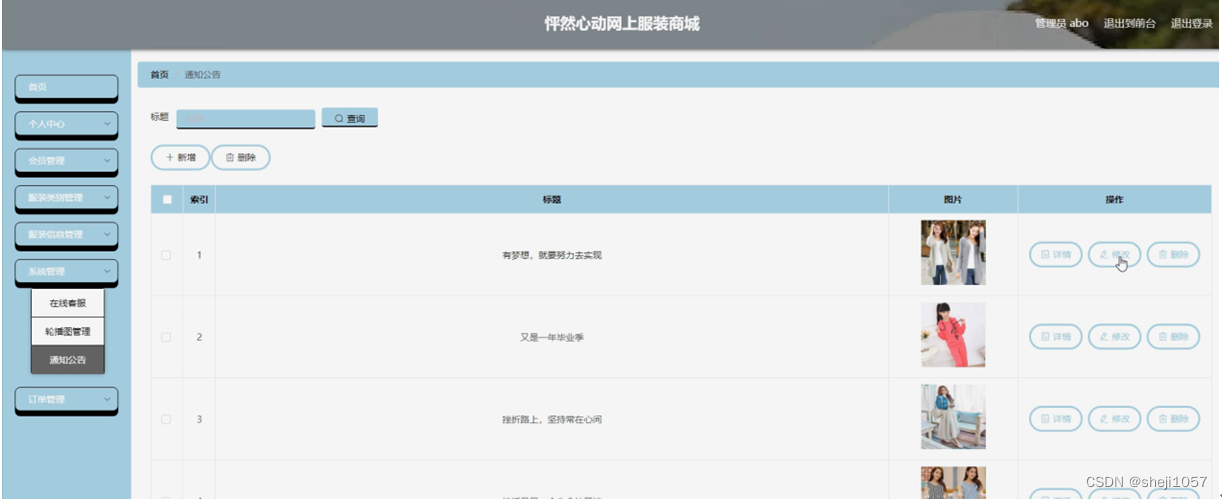The image size is (1222, 499).
Task: Open 详情 for 又是一年毕业季 row
Action: coord(1055,337)
